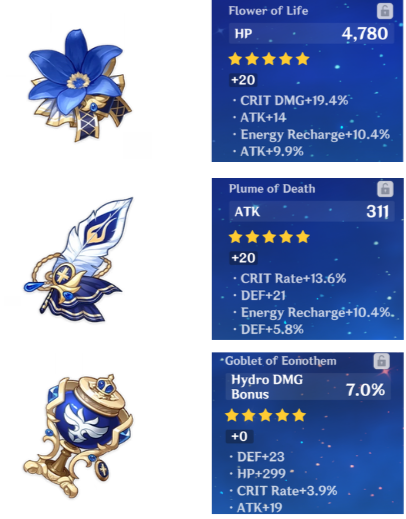Select the ATK 311 main stat bar
The height and width of the screenshot is (519, 406).
[312, 211]
